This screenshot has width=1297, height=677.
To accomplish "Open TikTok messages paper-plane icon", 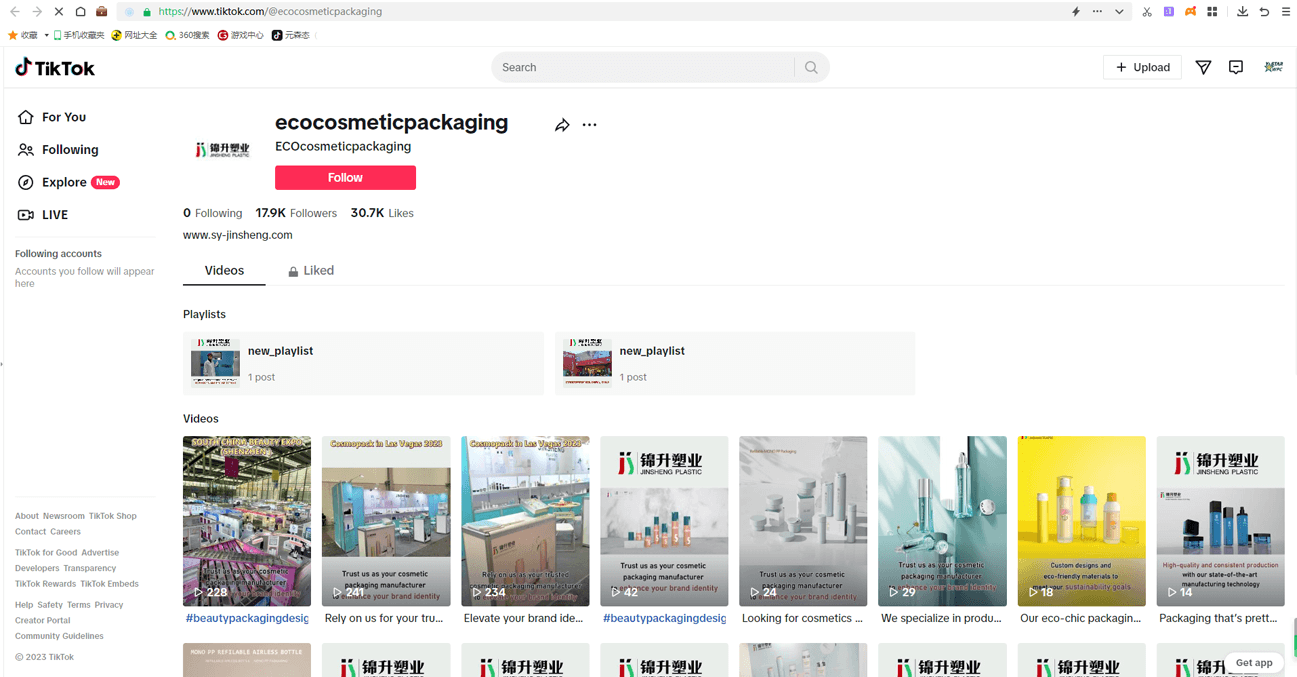I will coord(1203,67).
